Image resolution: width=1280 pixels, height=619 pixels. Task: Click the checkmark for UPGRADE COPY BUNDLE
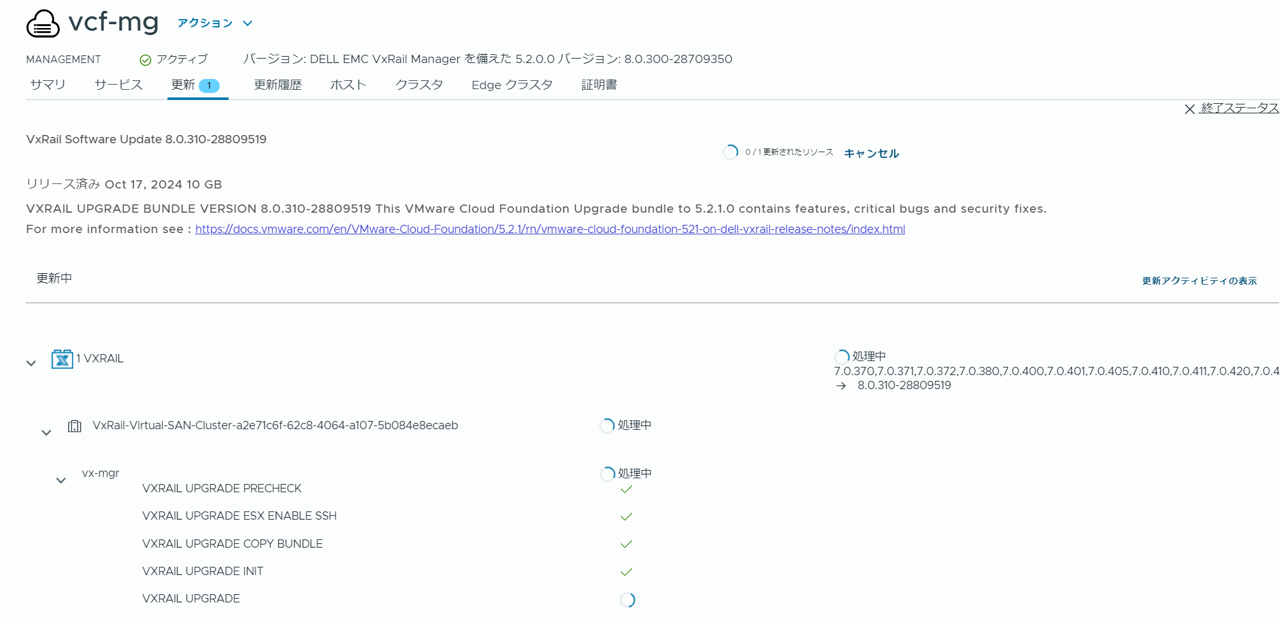[627, 544]
